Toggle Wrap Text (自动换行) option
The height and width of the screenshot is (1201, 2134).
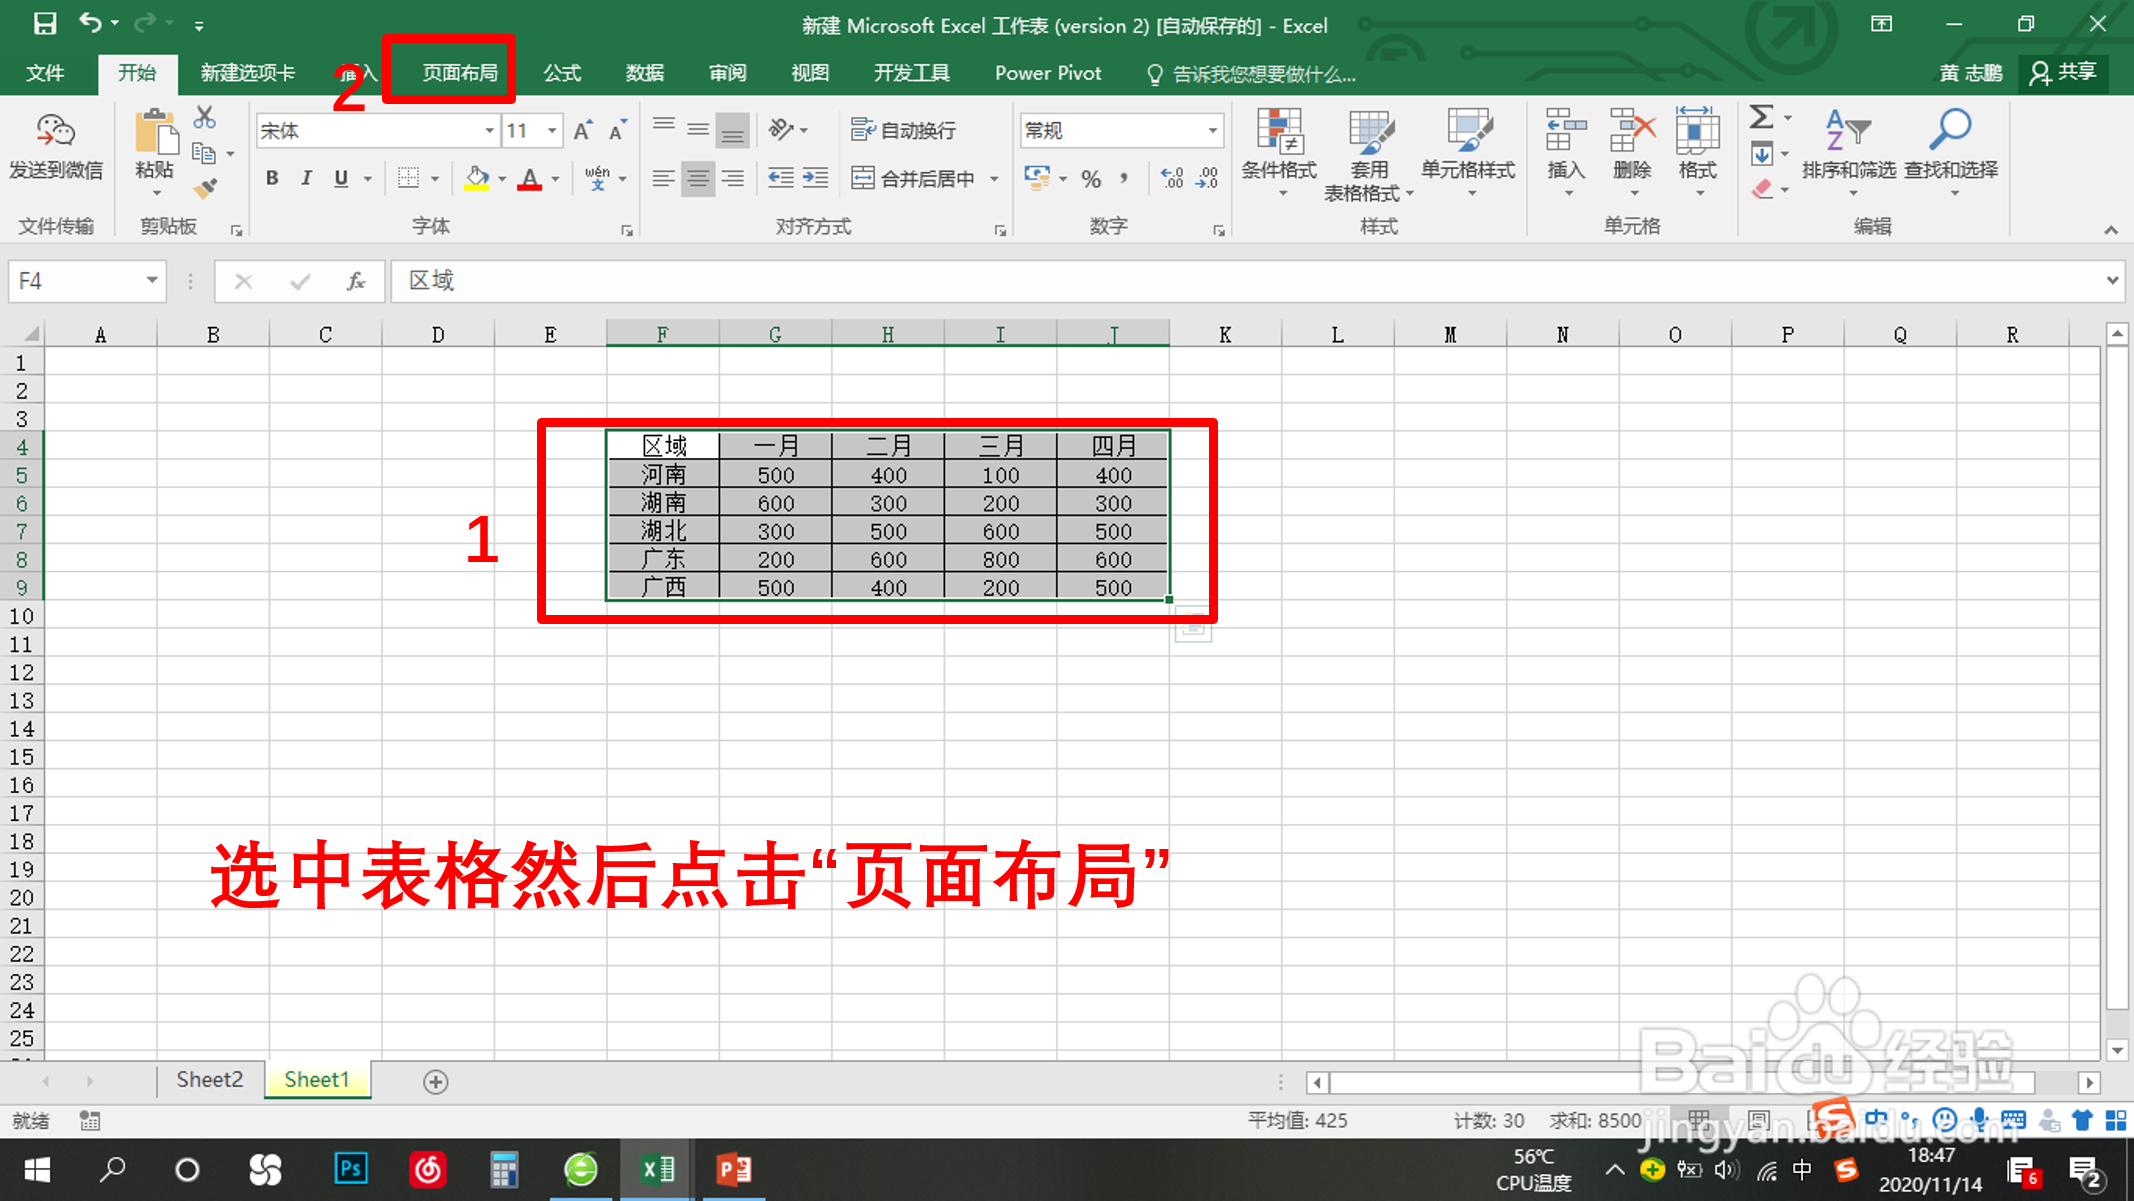pos(904,131)
